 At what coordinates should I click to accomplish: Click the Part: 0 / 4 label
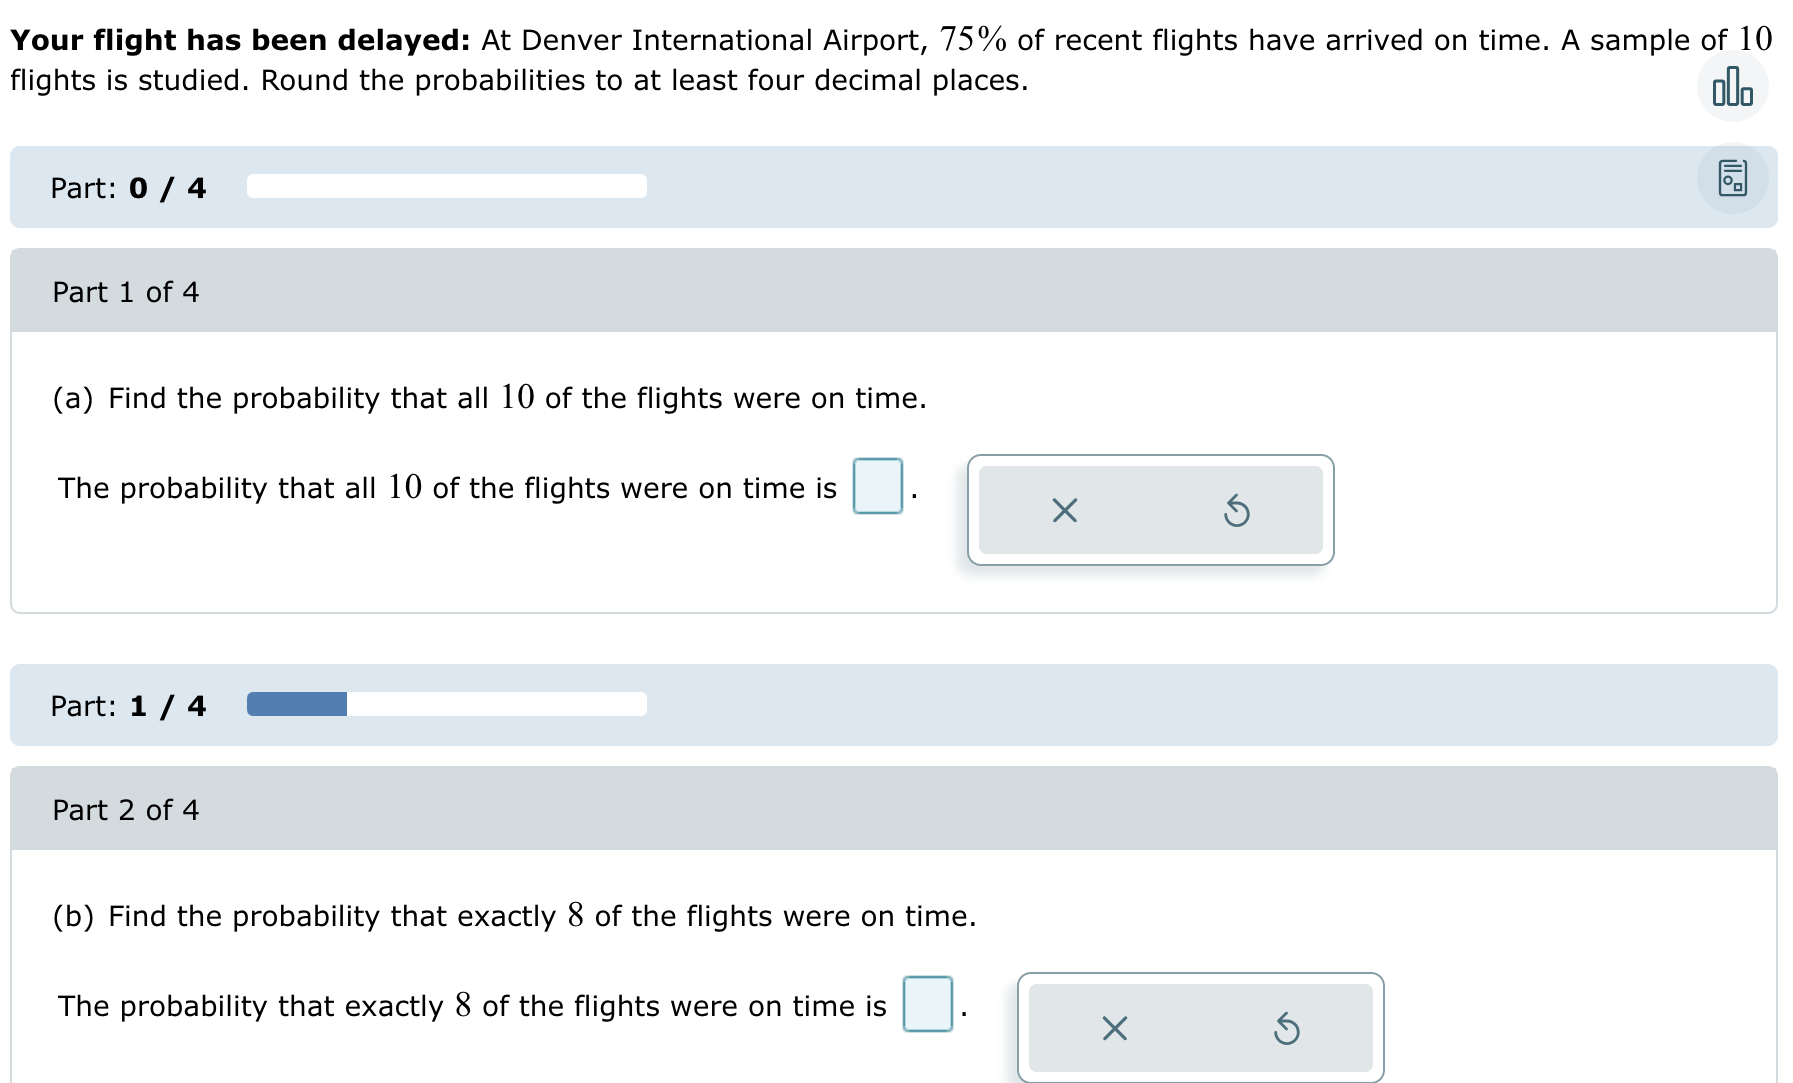(x=127, y=187)
